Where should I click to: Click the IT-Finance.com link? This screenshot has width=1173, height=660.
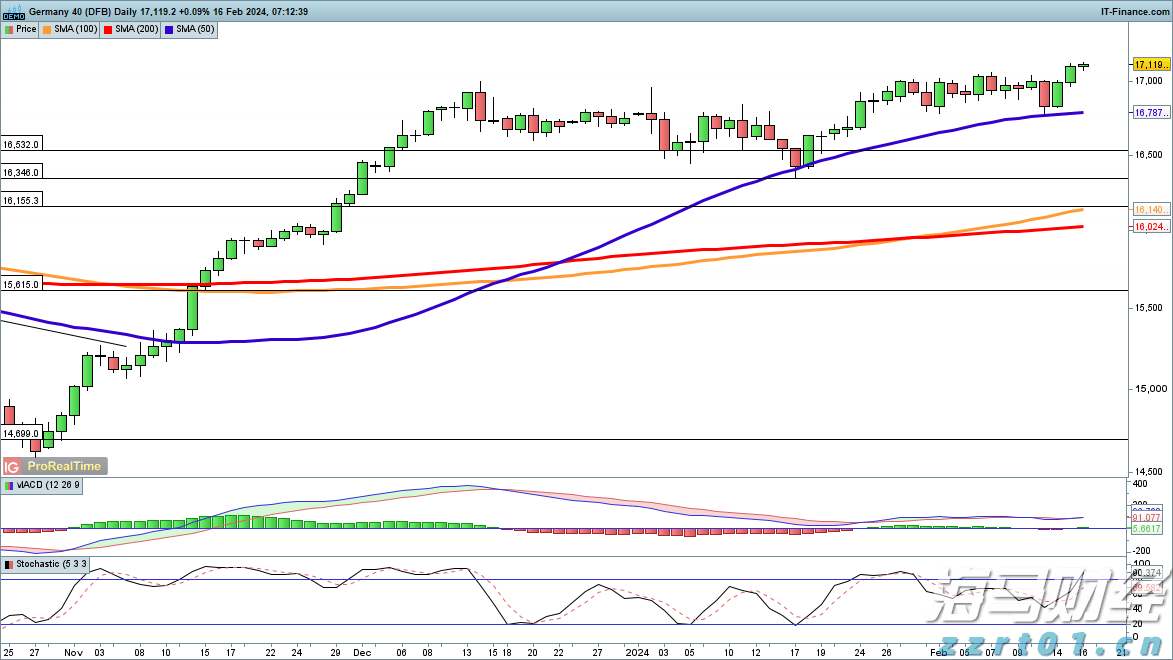click(x=1134, y=11)
